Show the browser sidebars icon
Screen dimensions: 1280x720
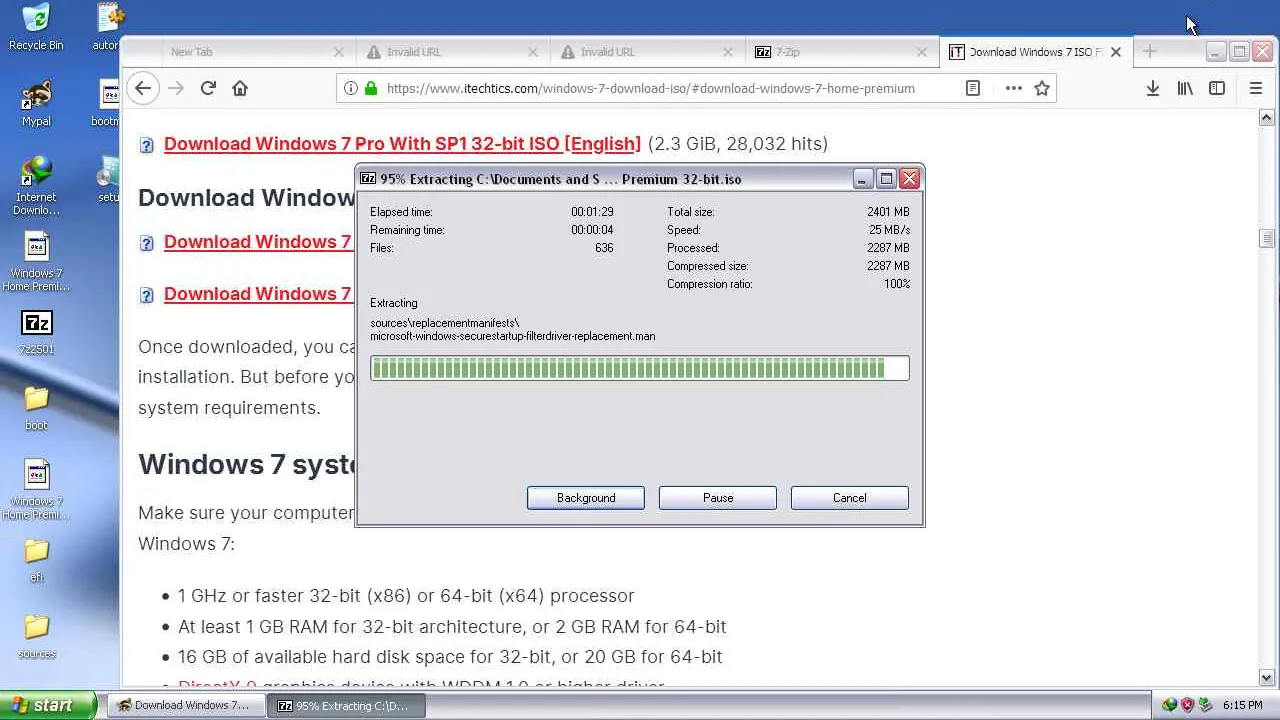pyautogui.click(x=1217, y=88)
